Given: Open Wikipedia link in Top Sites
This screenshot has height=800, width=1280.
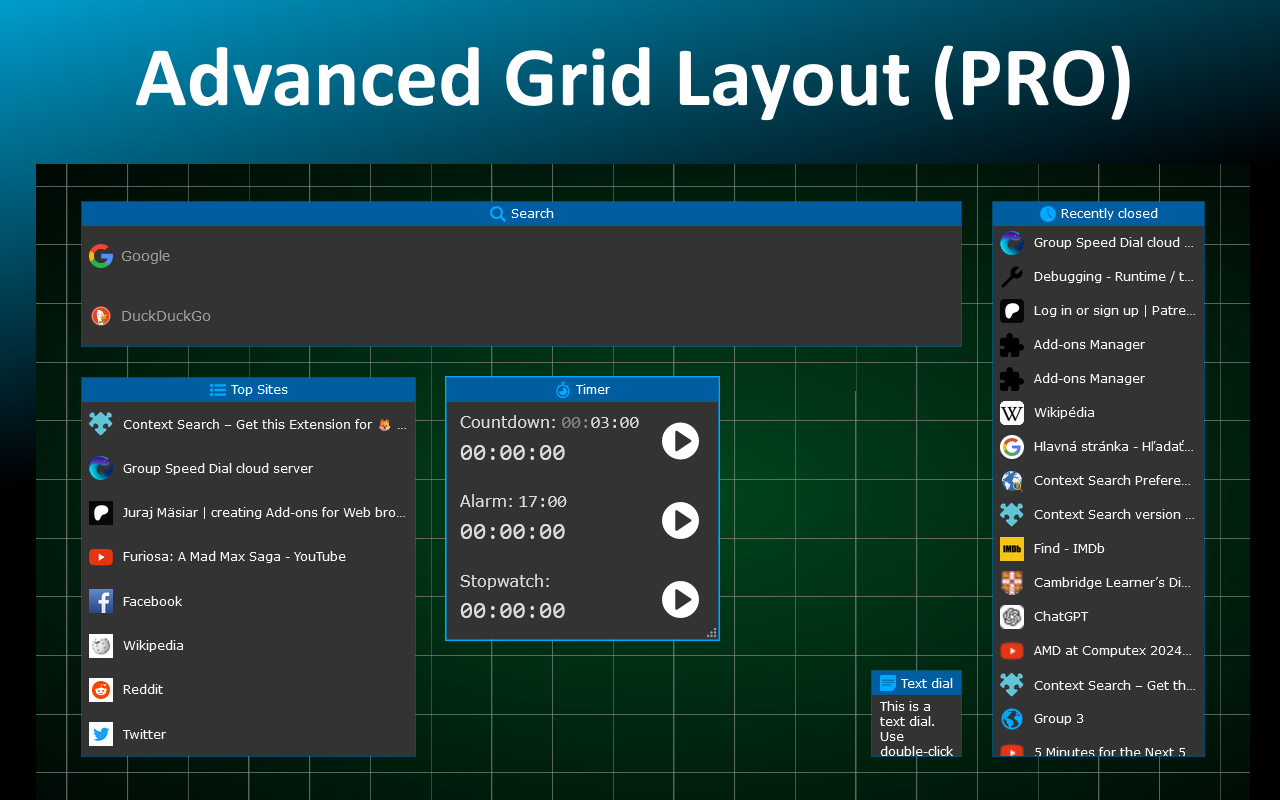Looking at the screenshot, I should (x=153, y=646).
